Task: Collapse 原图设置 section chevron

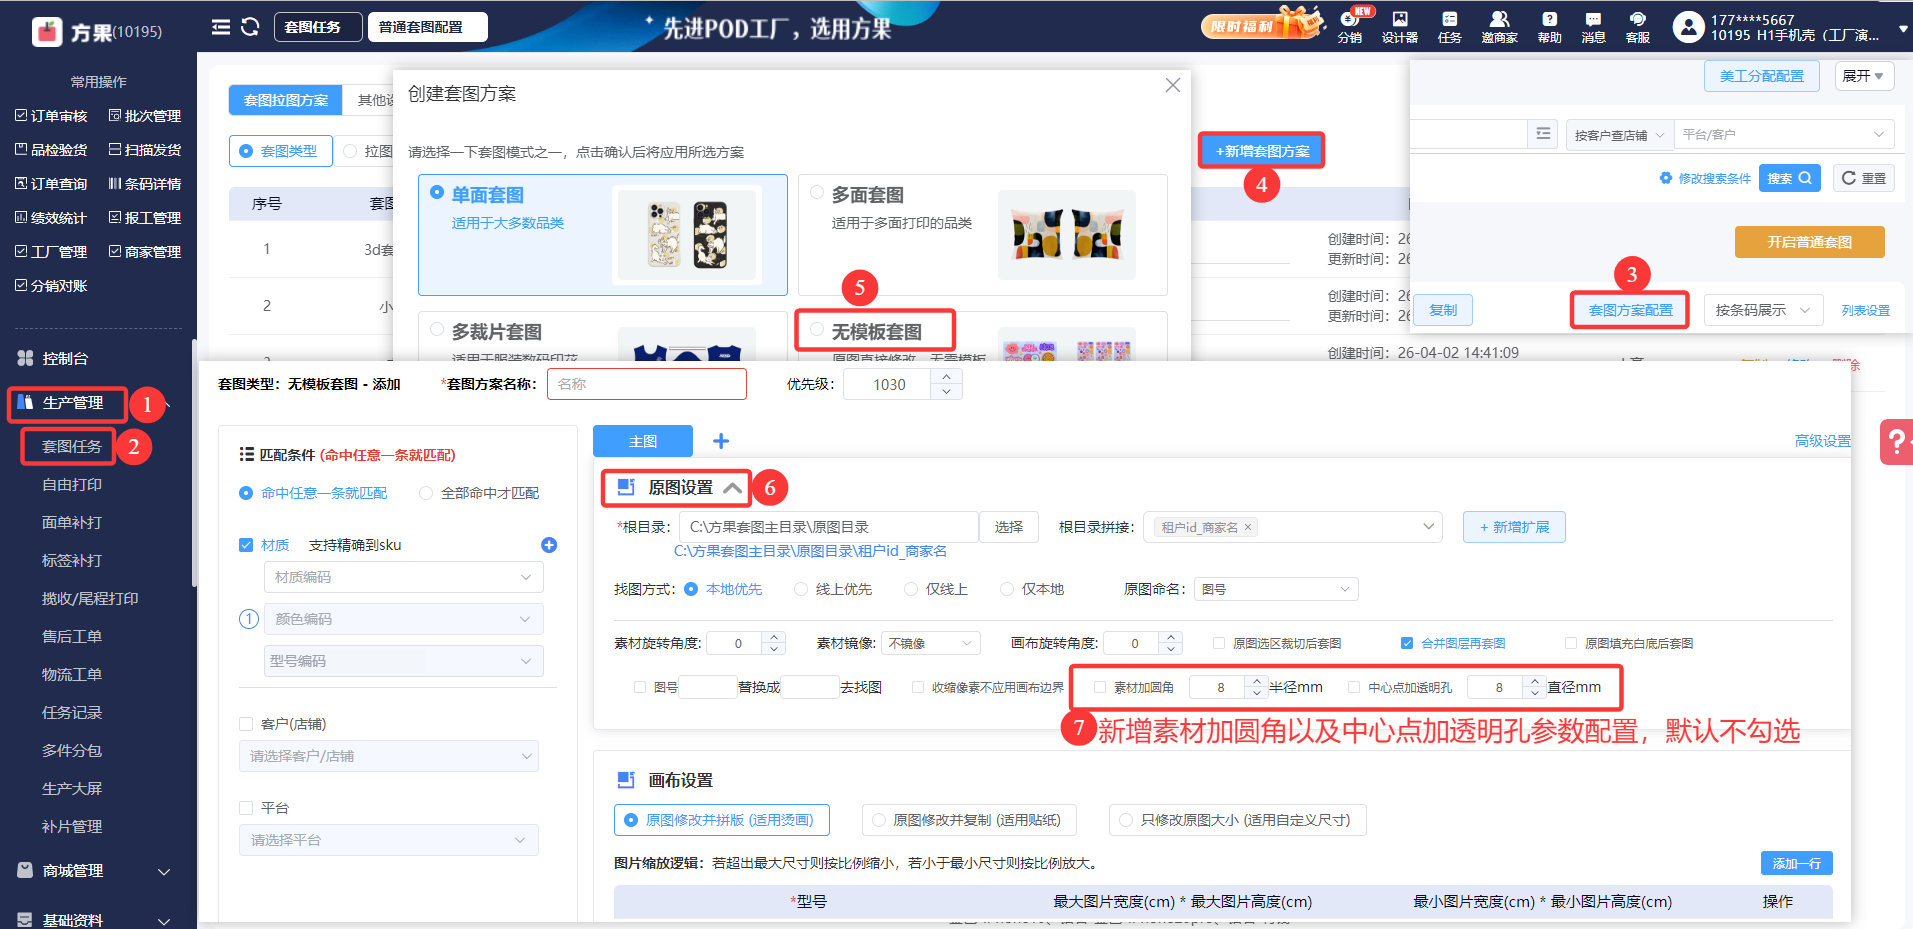Action: [x=733, y=488]
